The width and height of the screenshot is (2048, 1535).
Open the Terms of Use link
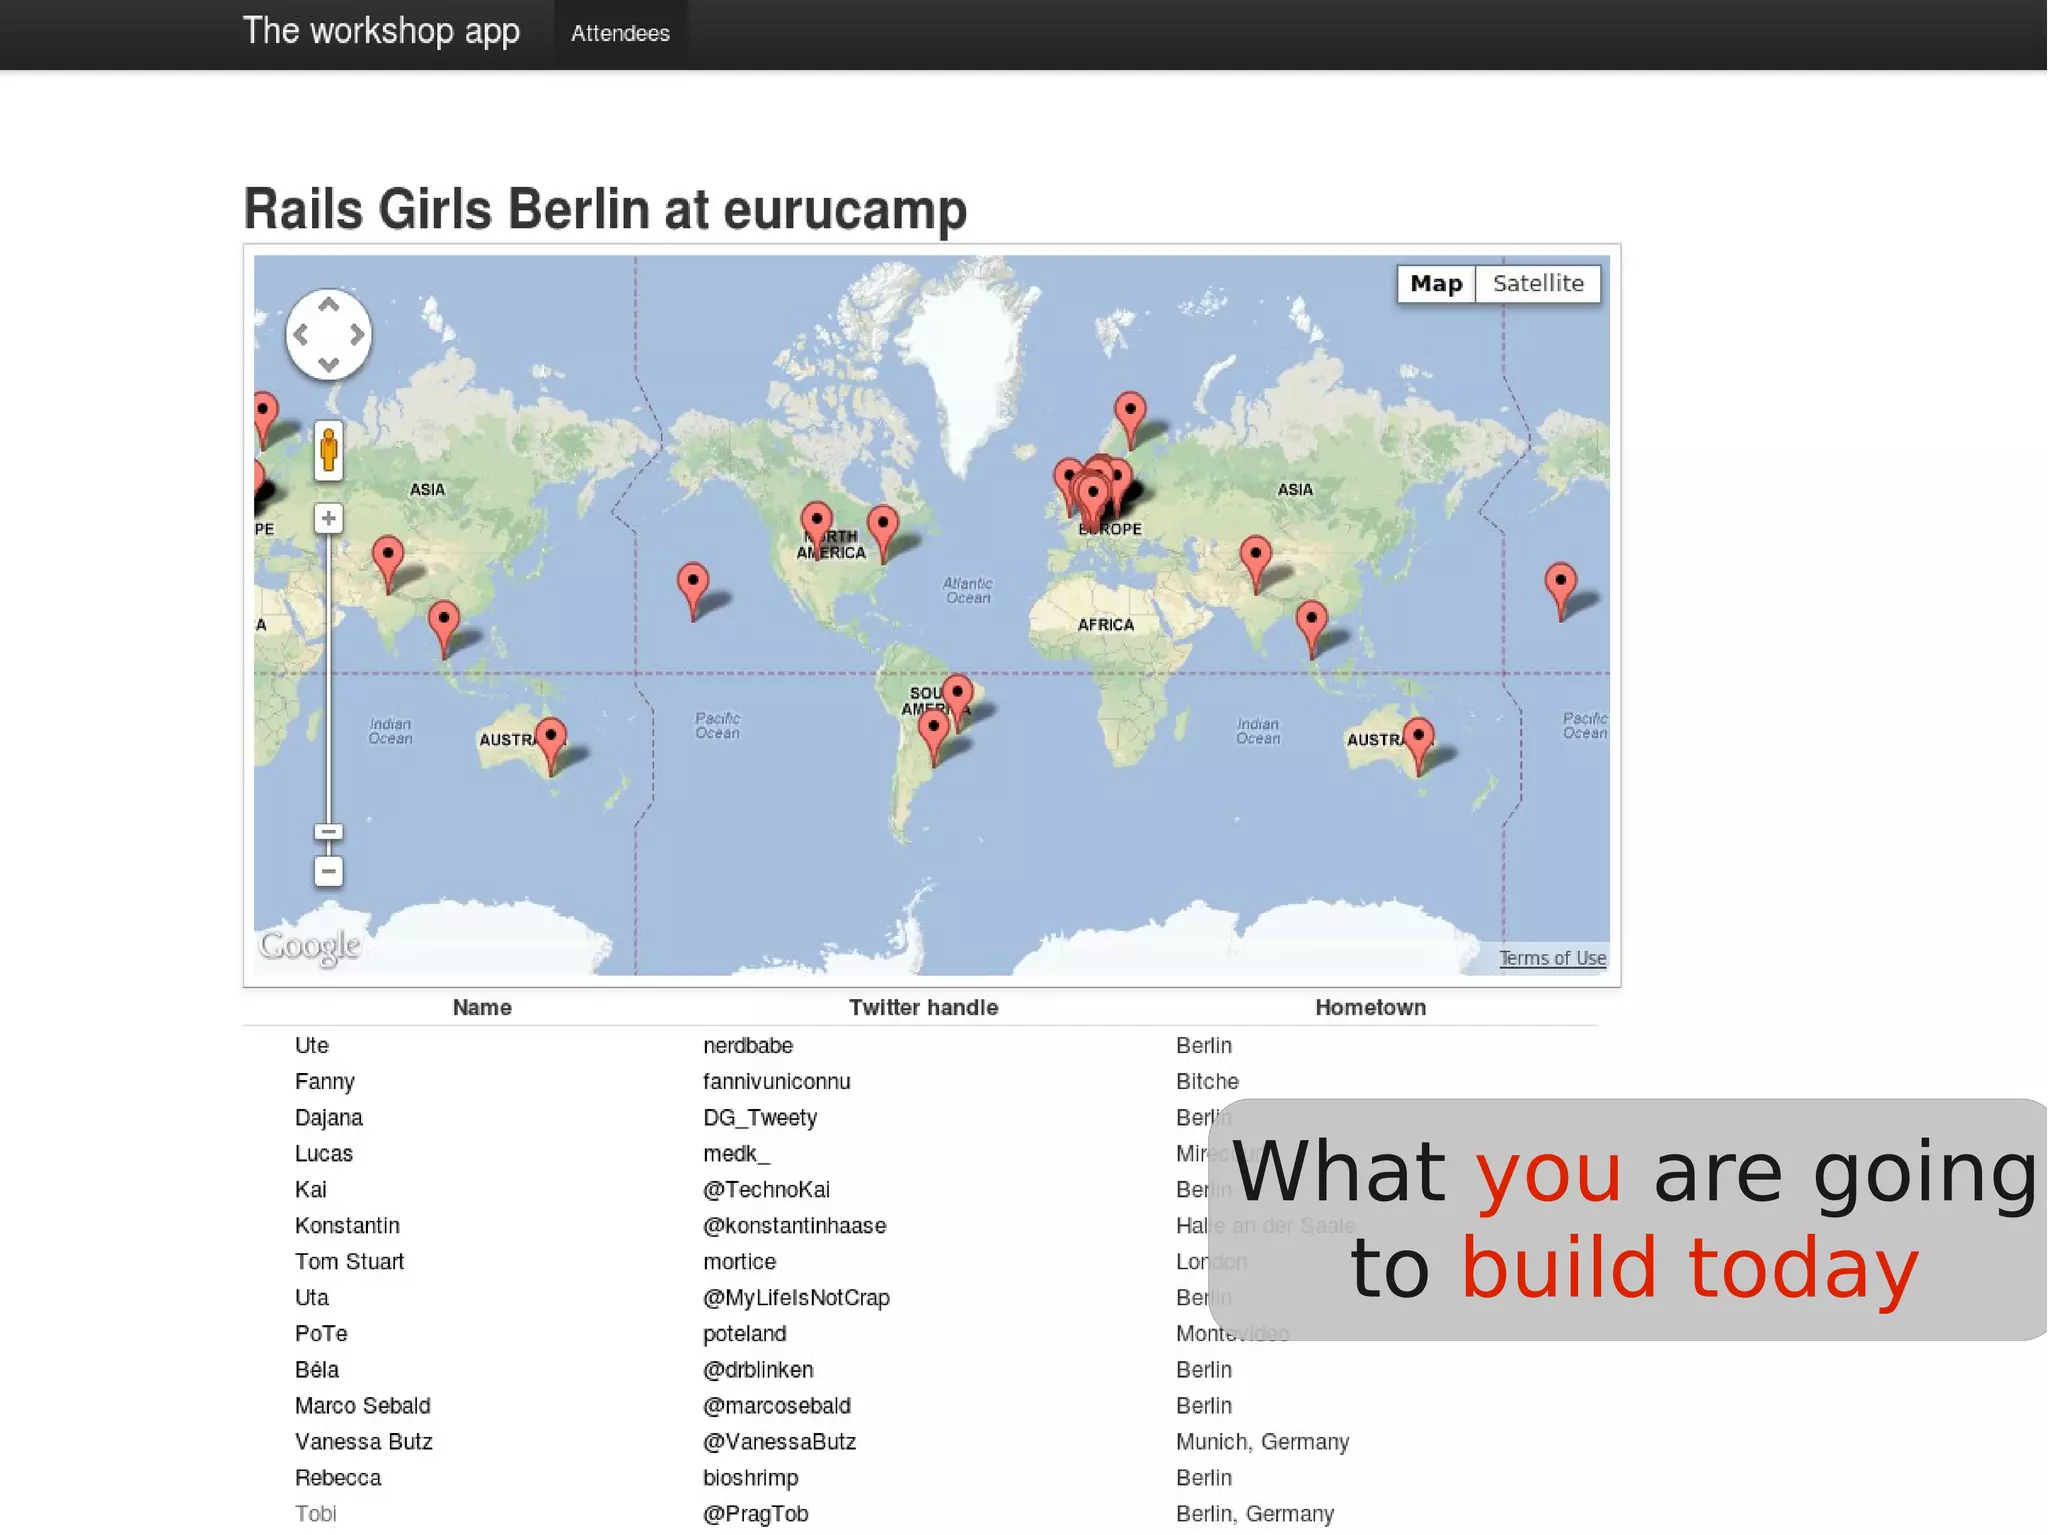[1552, 958]
